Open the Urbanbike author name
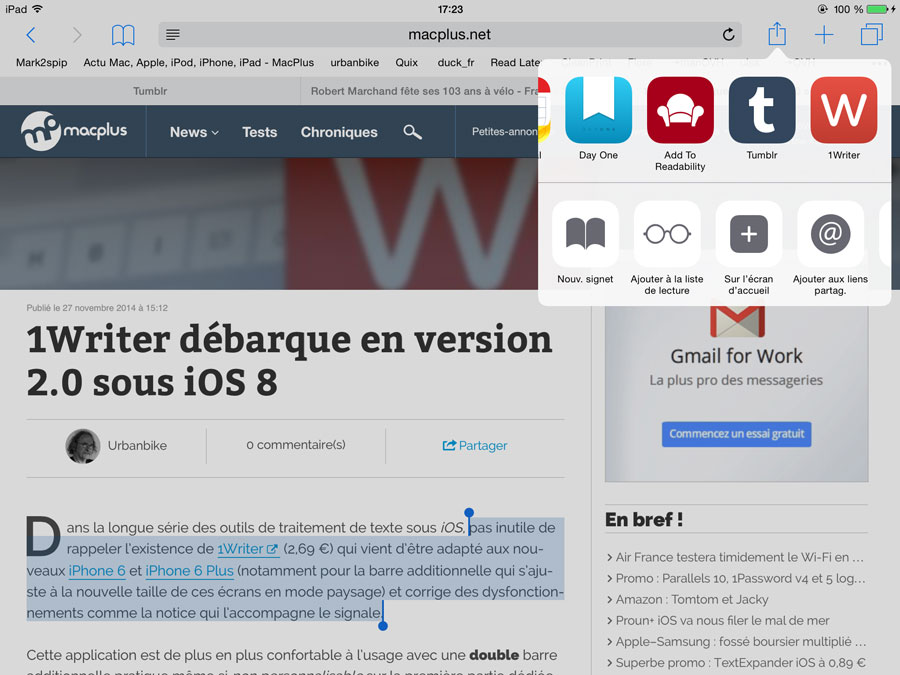900x675 pixels. click(137, 445)
